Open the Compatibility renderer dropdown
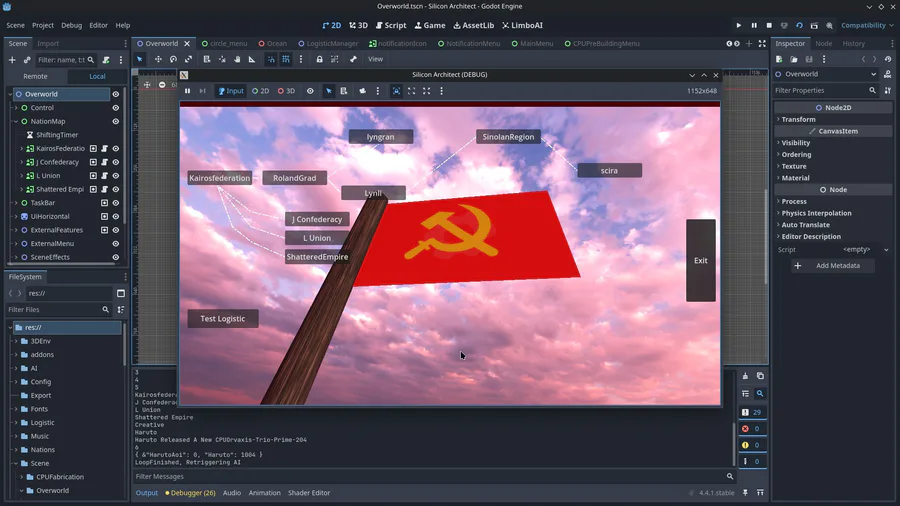 867,25
